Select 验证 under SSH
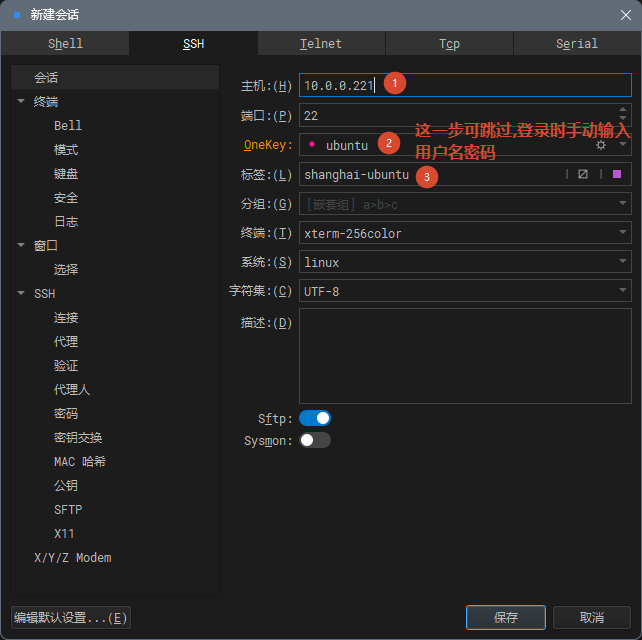The height and width of the screenshot is (640, 642). click(66, 365)
